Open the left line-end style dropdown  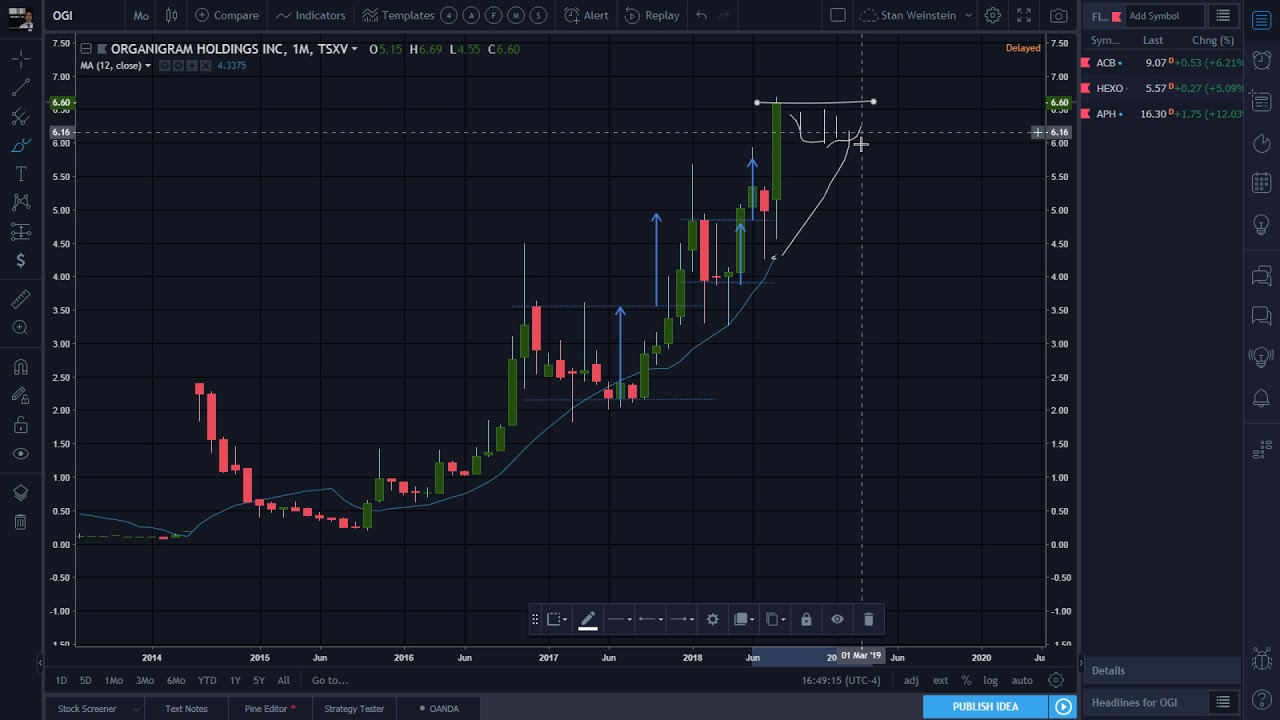coord(650,619)
